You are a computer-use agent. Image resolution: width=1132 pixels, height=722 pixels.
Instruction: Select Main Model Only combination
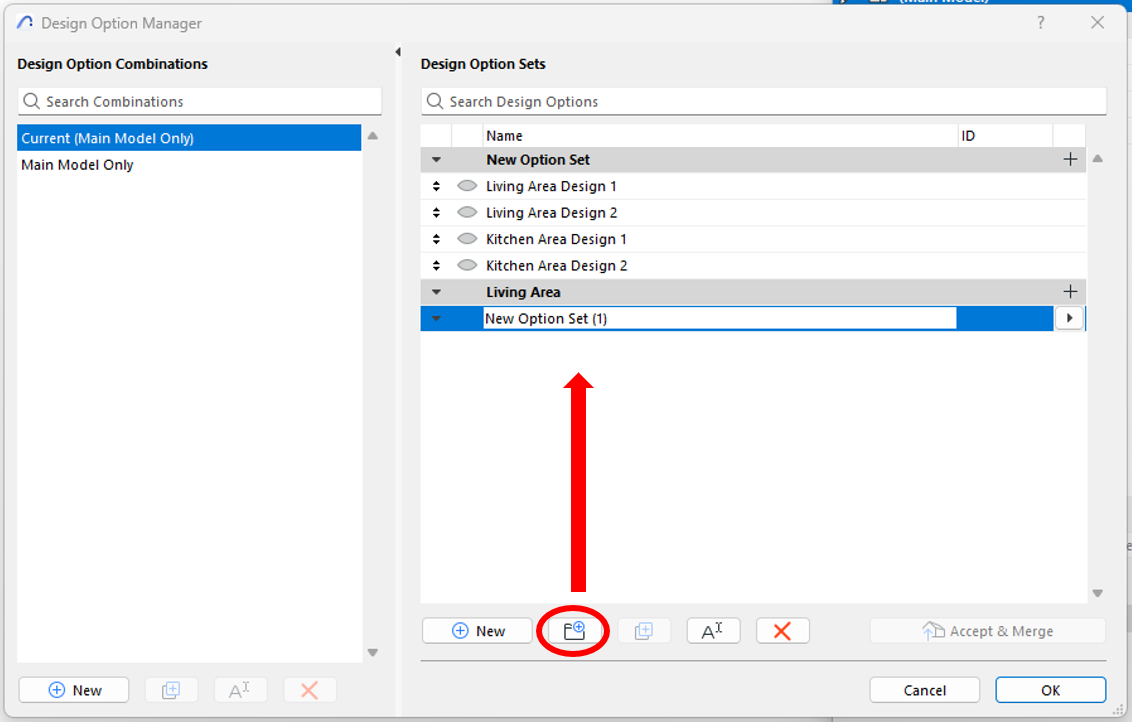[78, 165]
